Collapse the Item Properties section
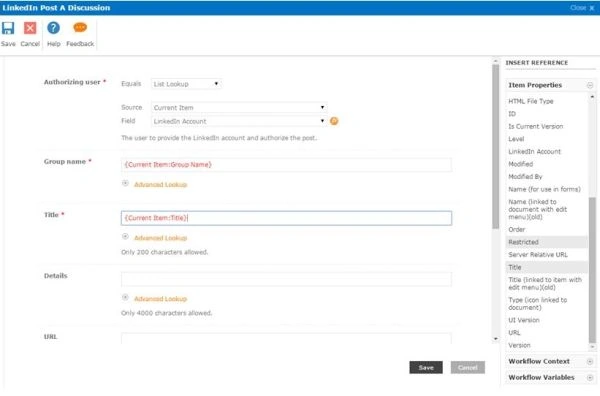The height and width of the screenshot is (396, 600). (x=590, y=85)
